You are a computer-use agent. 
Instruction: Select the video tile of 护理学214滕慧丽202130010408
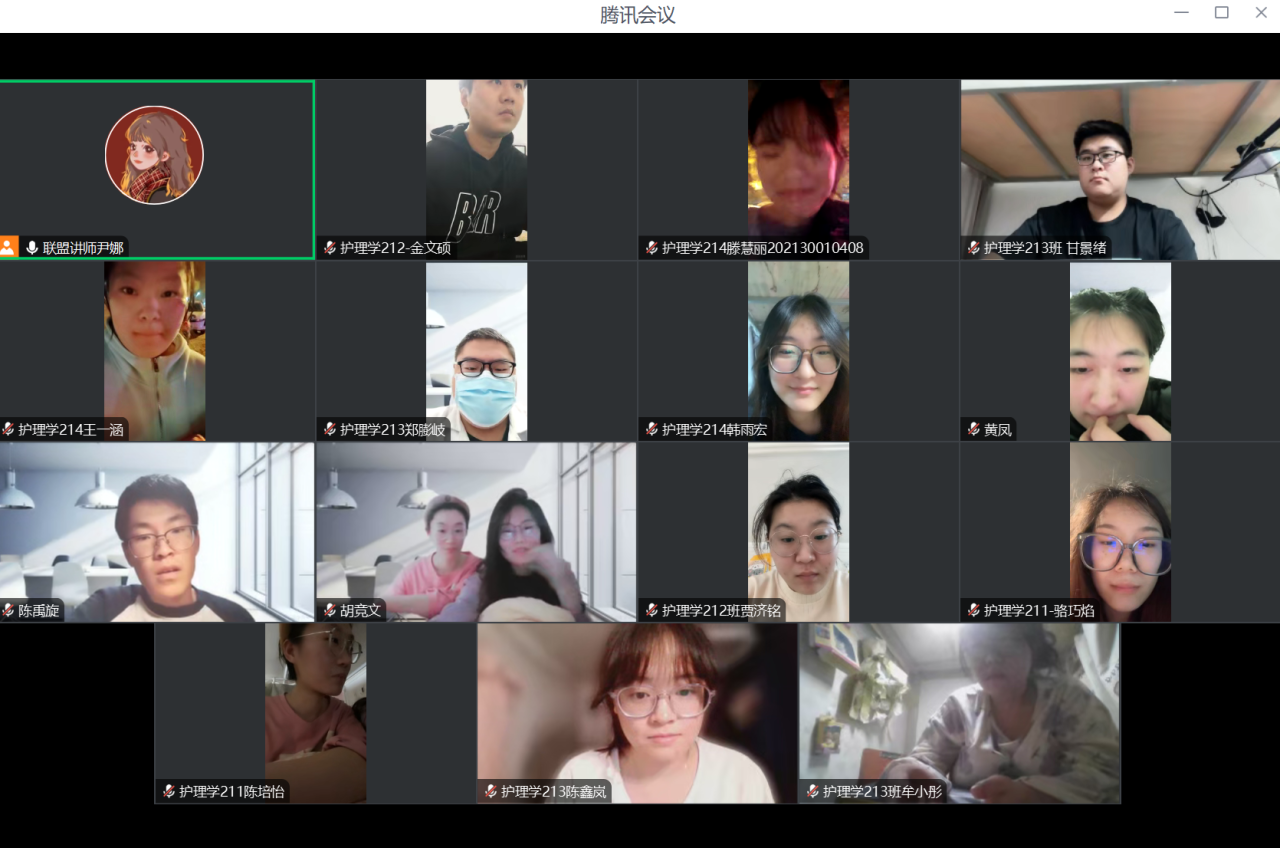tap(798, 160)
